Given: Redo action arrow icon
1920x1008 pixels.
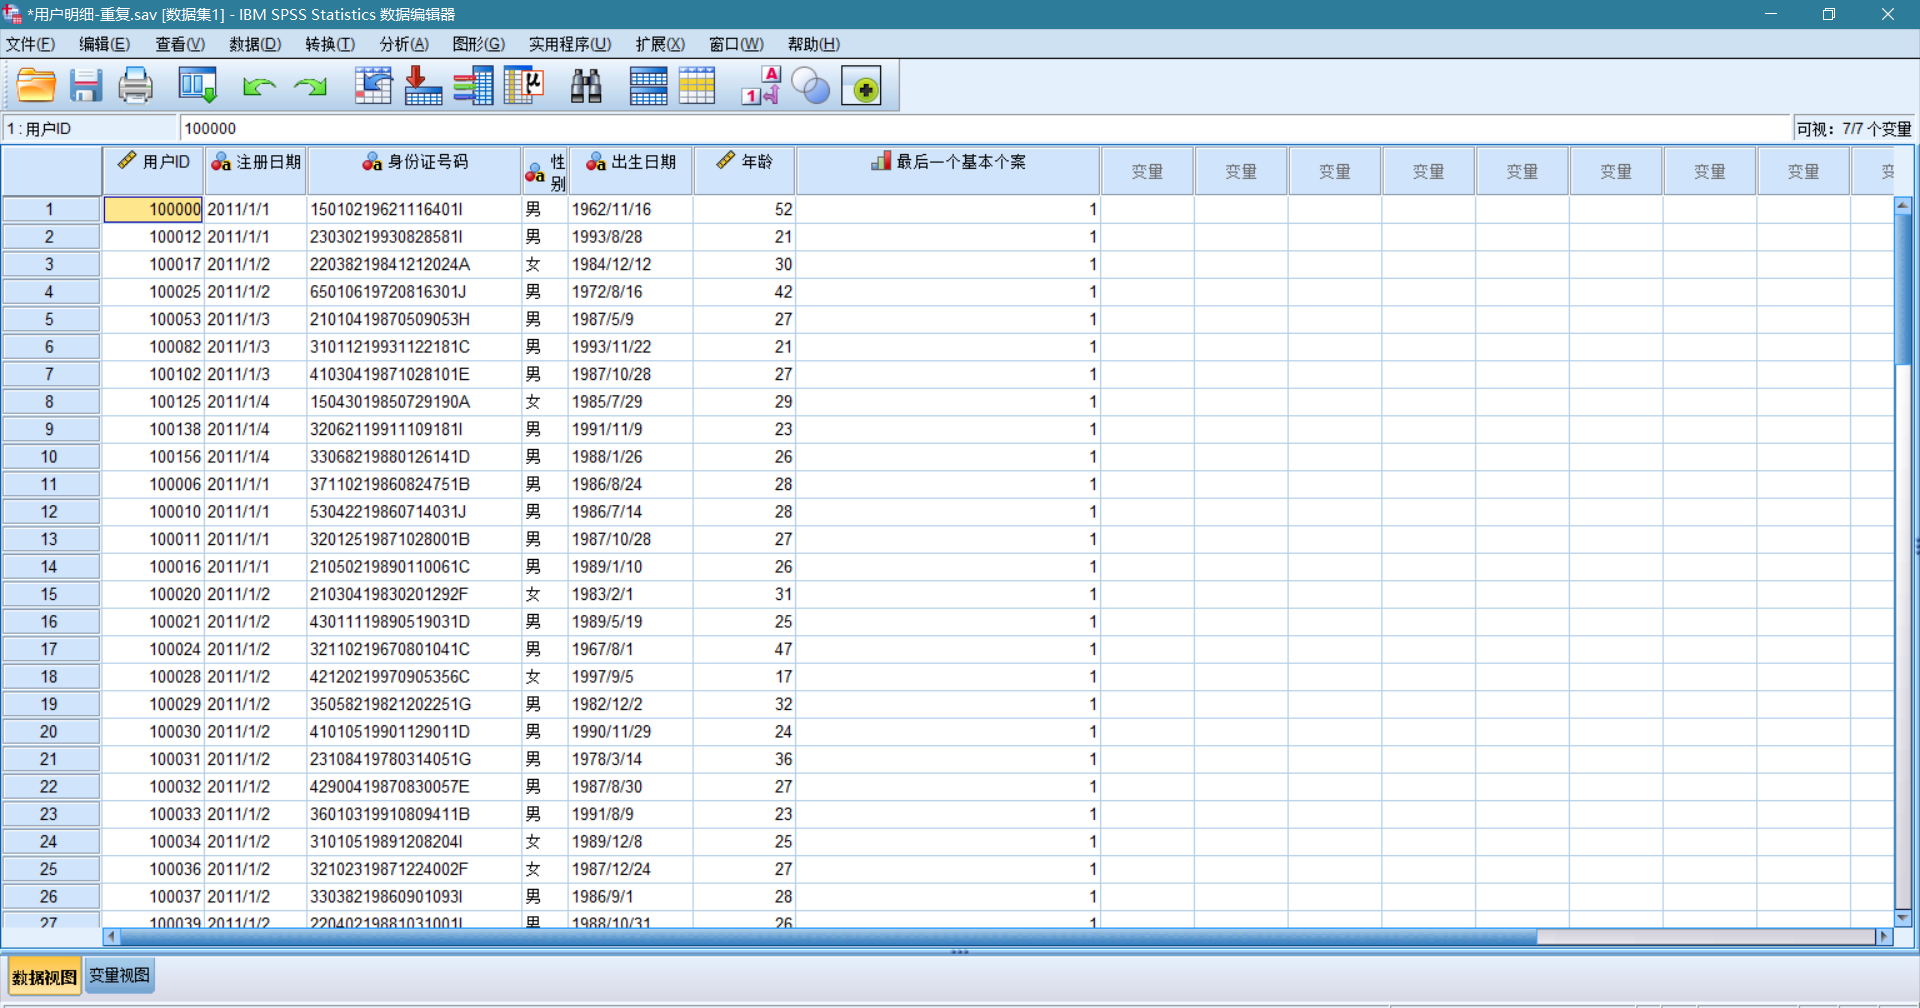Looking at the screenshot, I should click(310, 87).
